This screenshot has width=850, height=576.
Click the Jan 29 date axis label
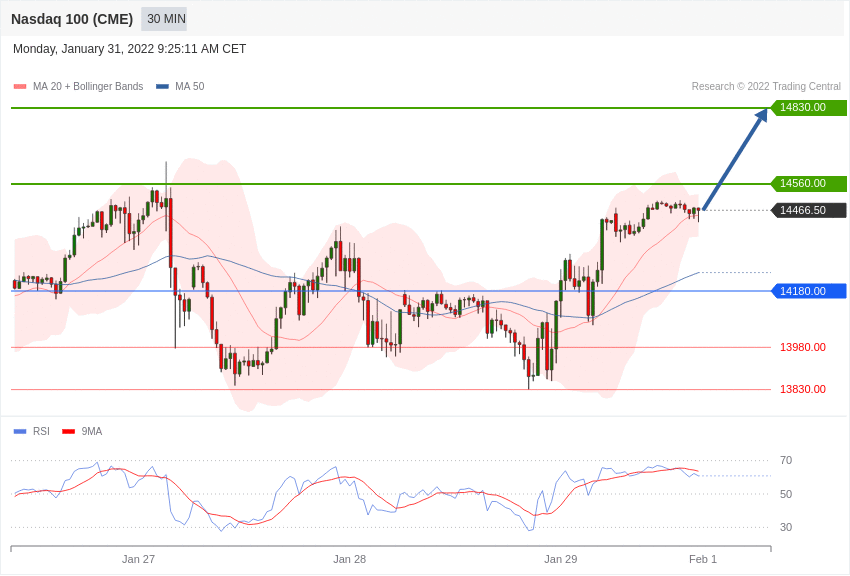561,559
